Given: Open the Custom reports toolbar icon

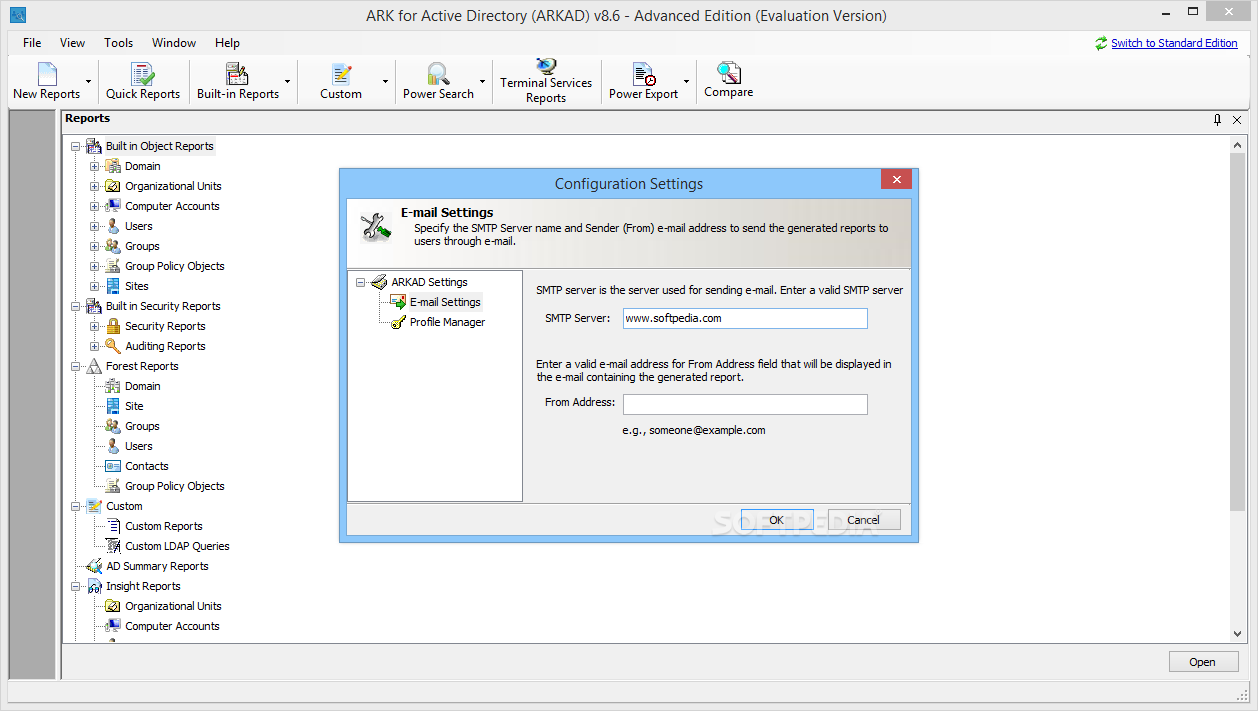Looking at the screenshot, I should [341, 74].
